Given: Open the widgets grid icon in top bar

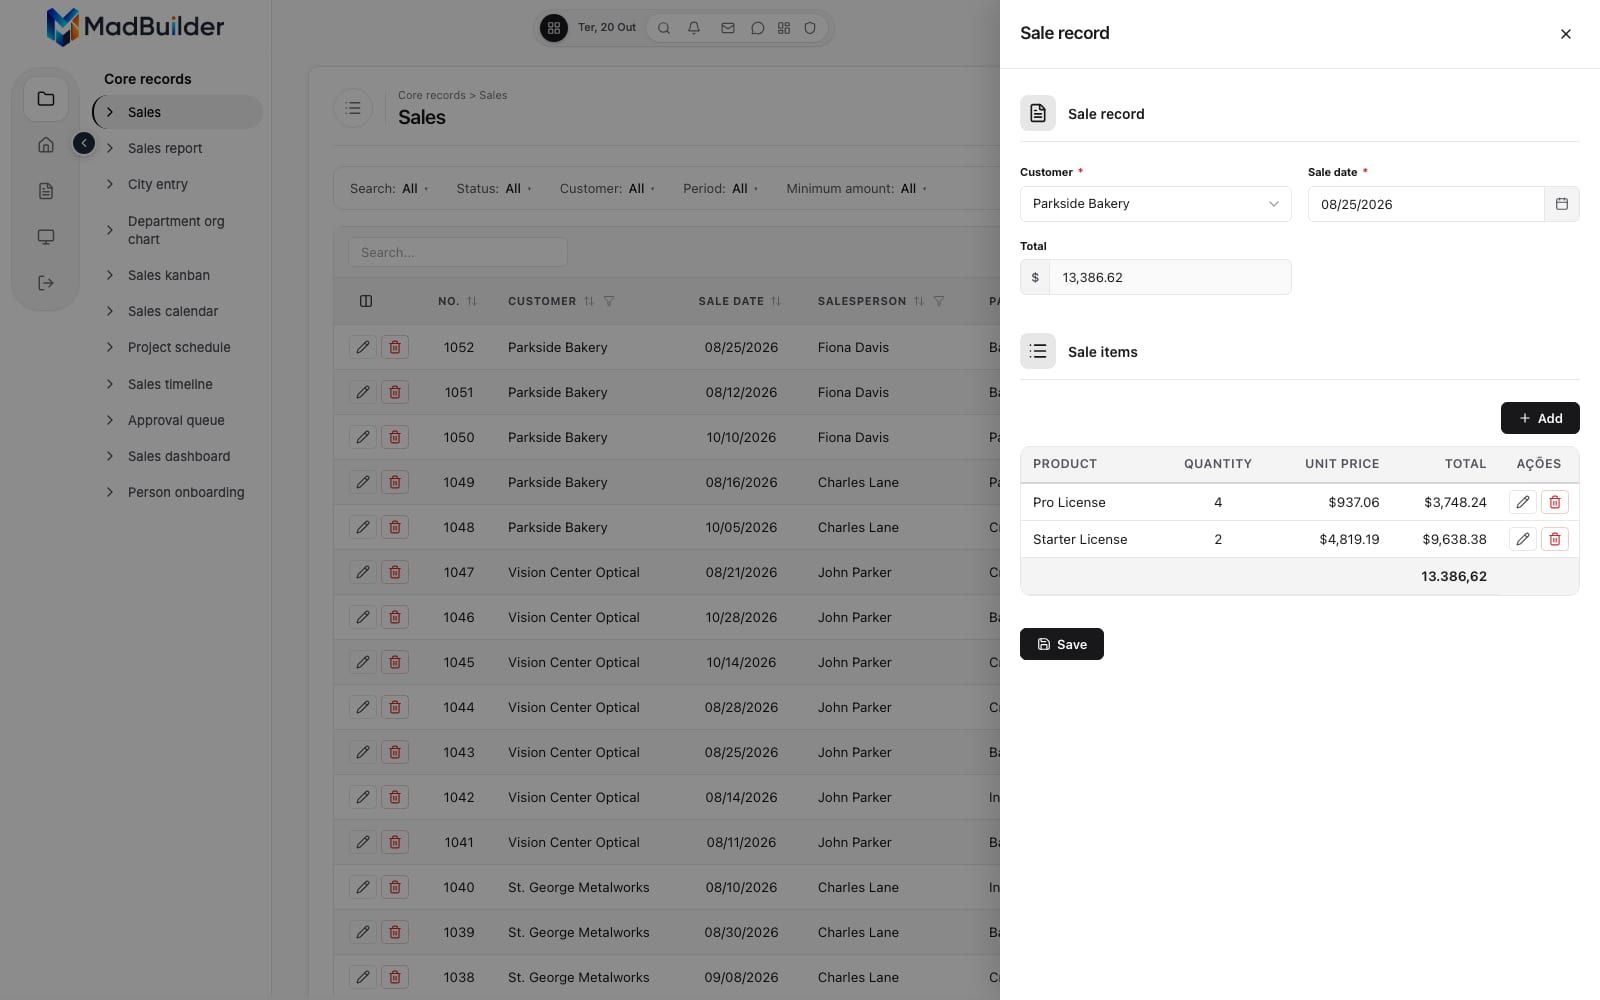Looking at the screenshot, I should click(784, 28).
